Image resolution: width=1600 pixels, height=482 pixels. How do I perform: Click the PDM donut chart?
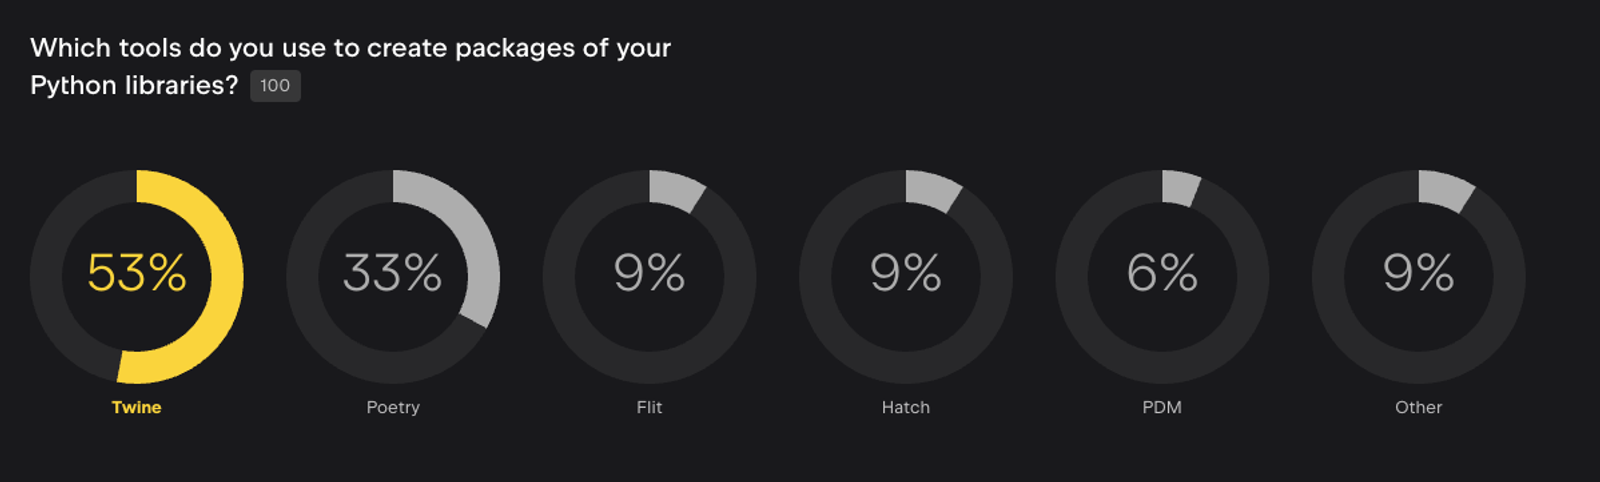pyautogui.click(x=1162, y=277)
